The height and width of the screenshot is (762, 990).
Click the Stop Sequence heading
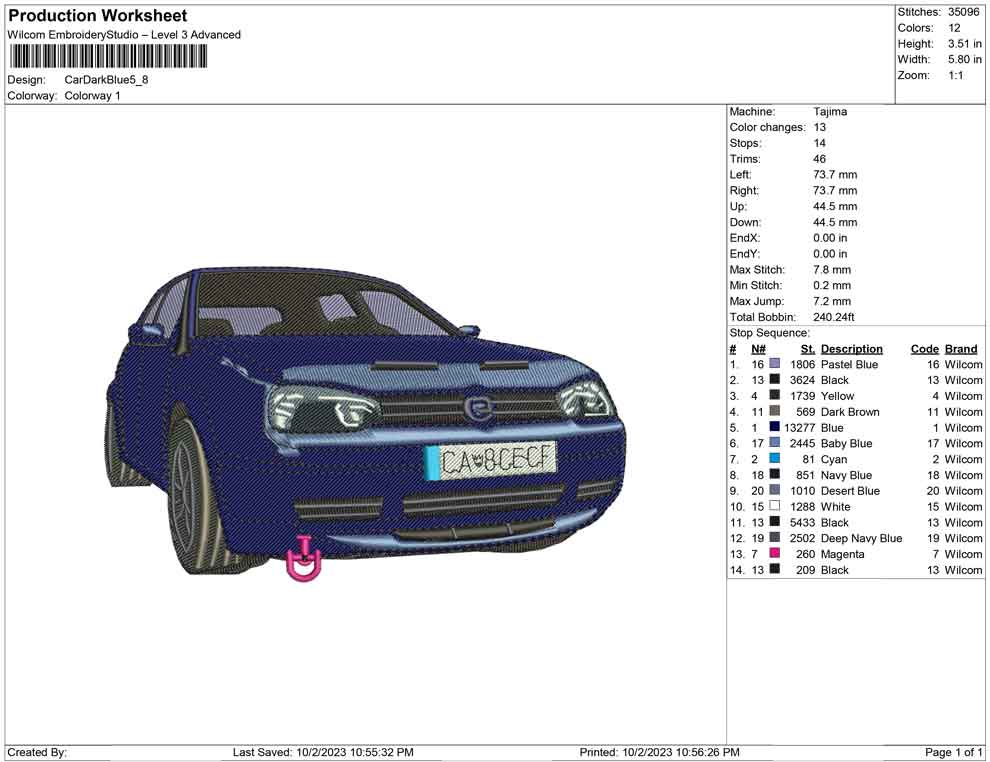coord(769,333)
